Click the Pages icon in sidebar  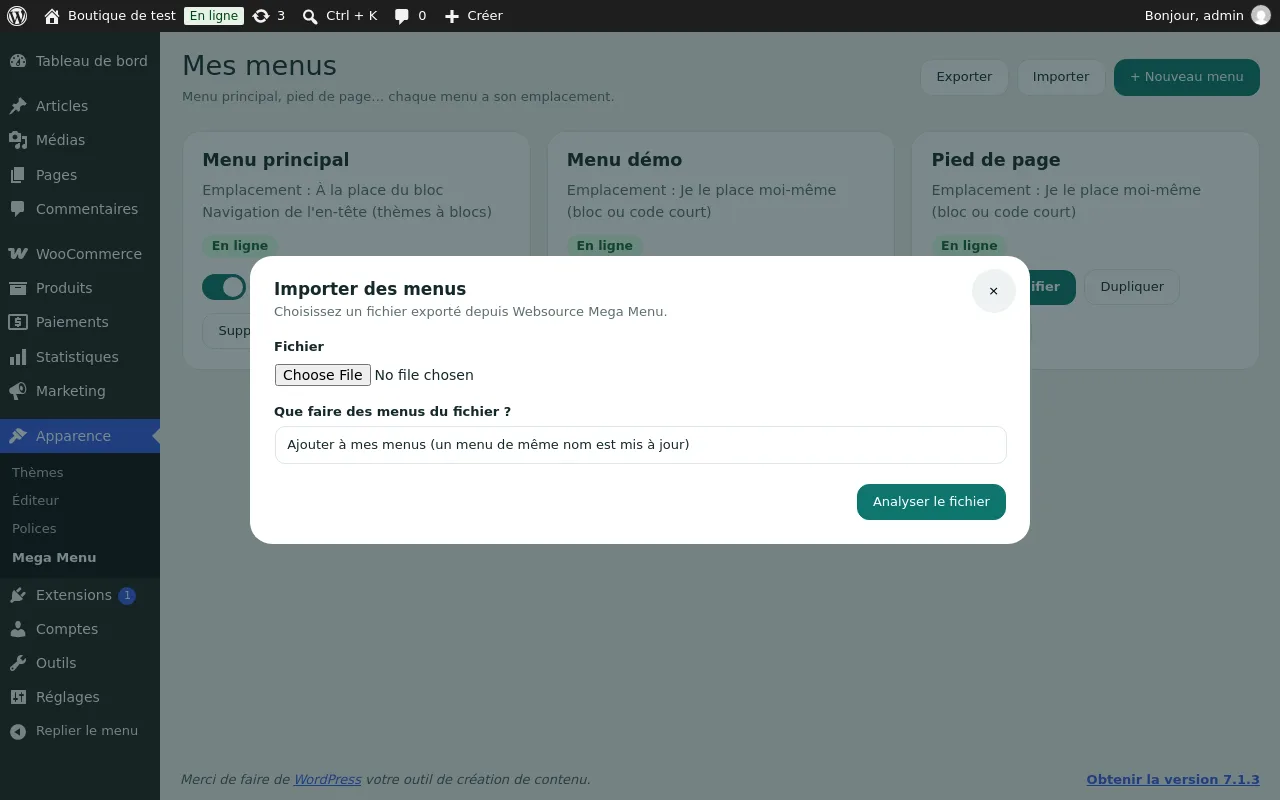pyautogui.click(x=18, y=175)
